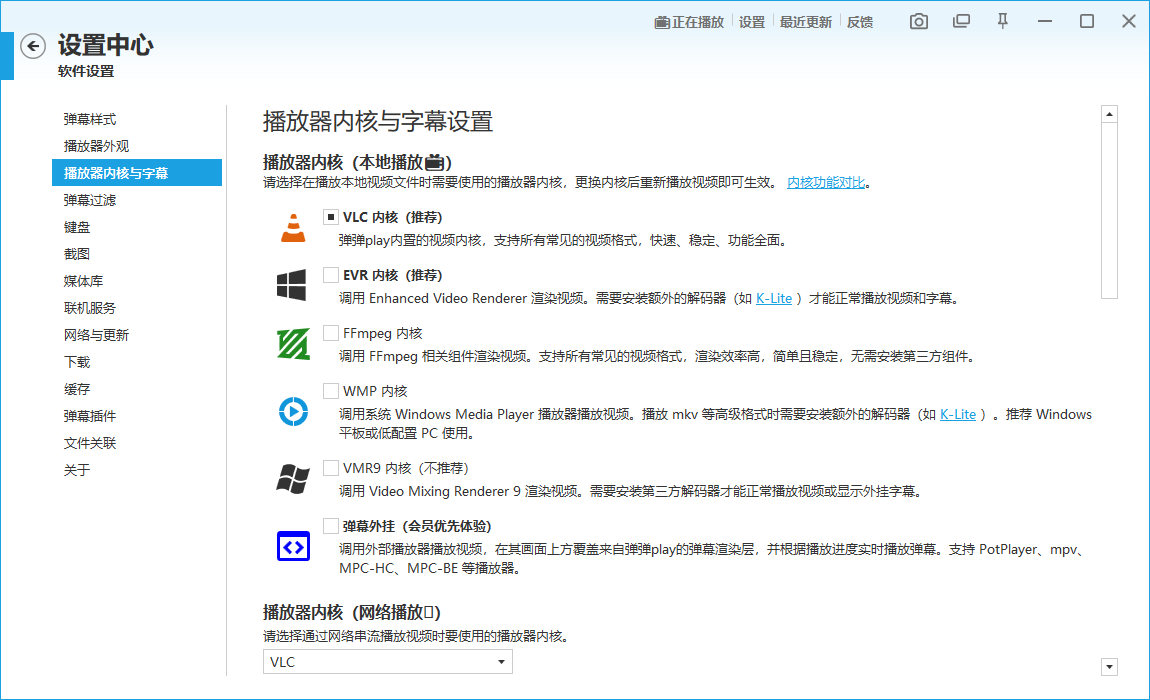This screenshot has height=700, width=1150.
Task: Click the WMP kernel play icon
Action: (292, 410)
